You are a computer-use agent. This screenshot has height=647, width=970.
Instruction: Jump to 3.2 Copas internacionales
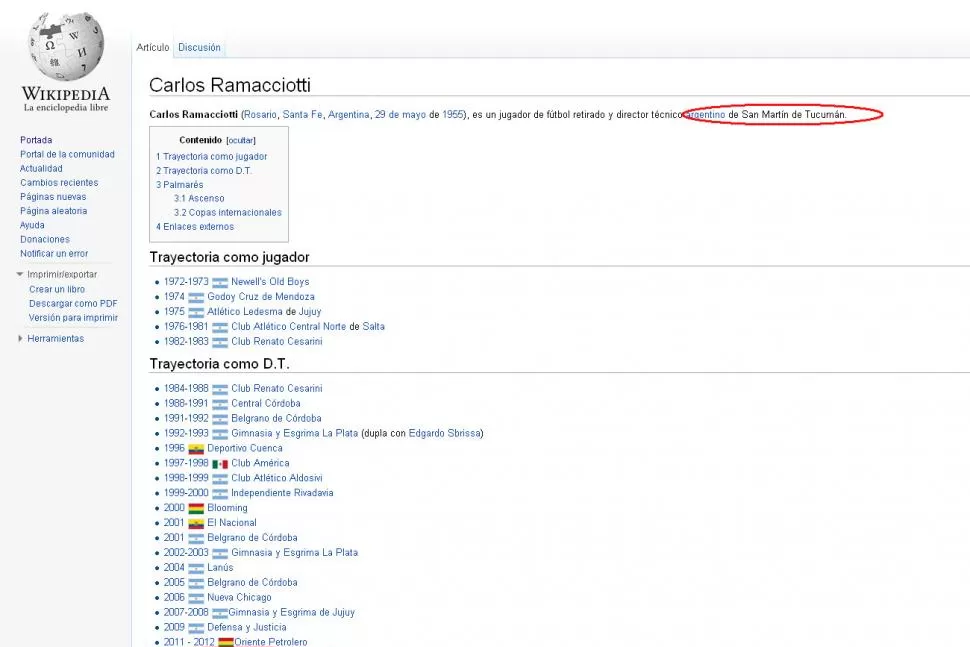point(228,212)
